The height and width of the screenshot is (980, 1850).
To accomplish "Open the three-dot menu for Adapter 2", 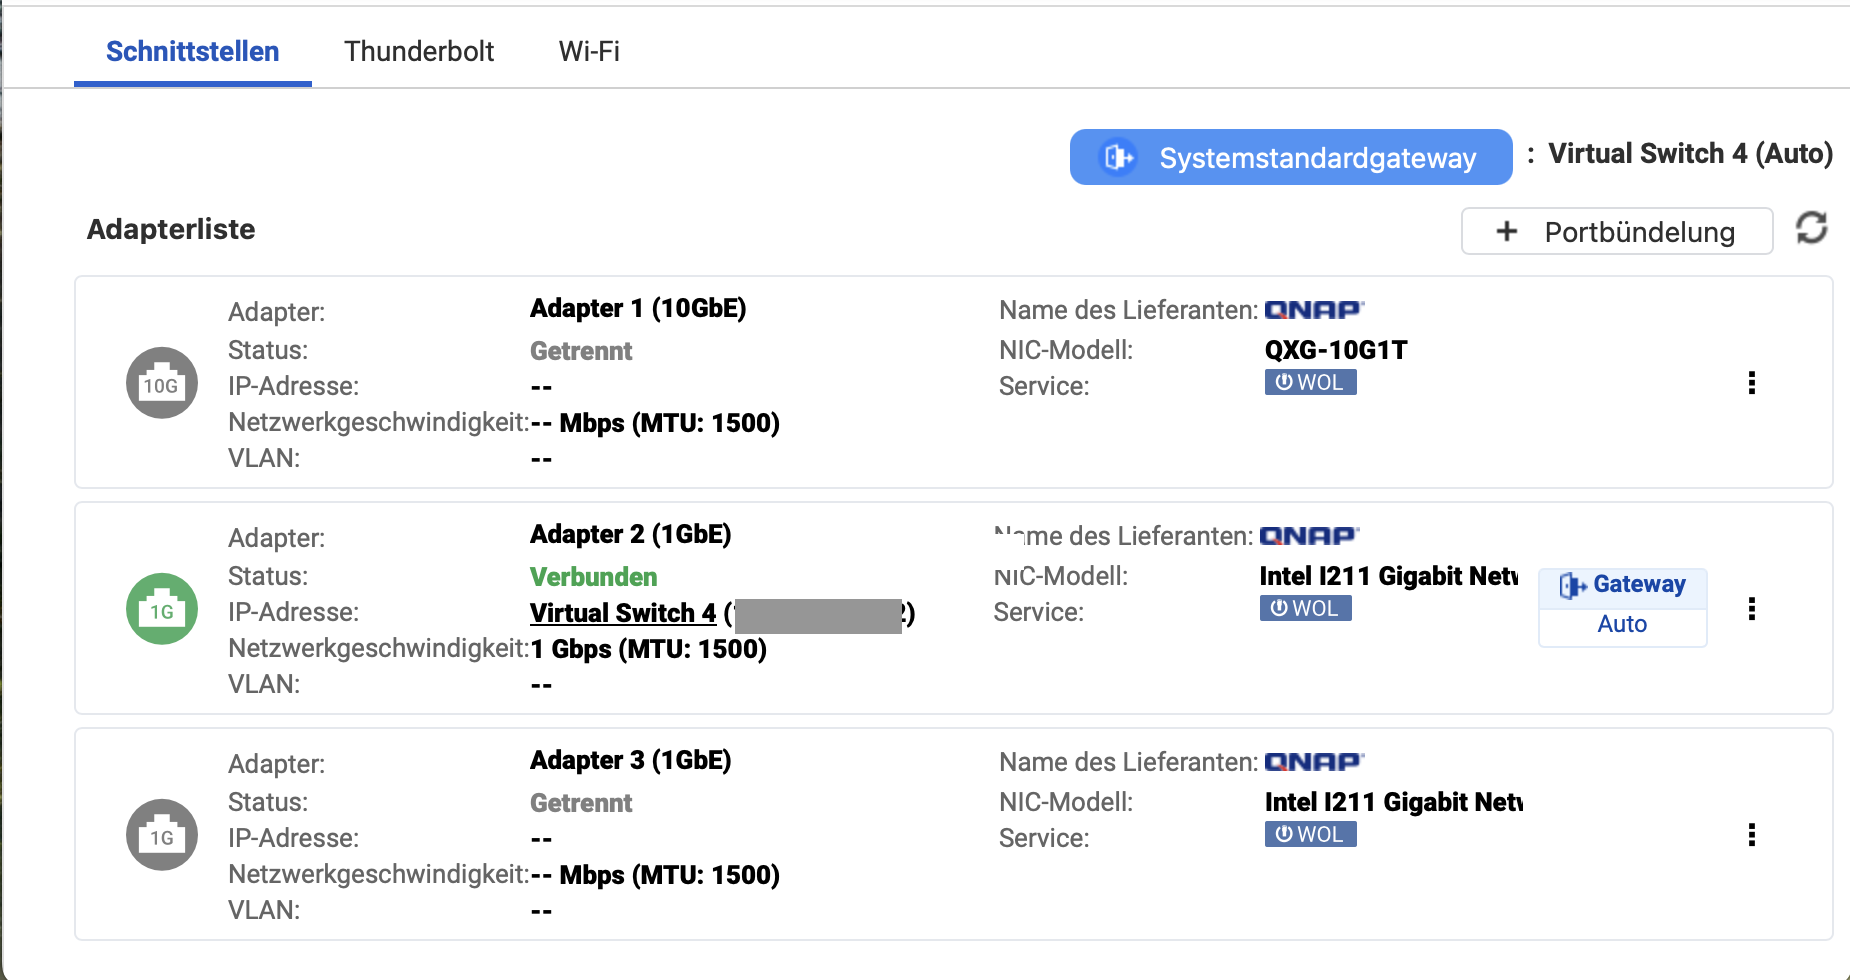I will click(x=1751, y=609).
